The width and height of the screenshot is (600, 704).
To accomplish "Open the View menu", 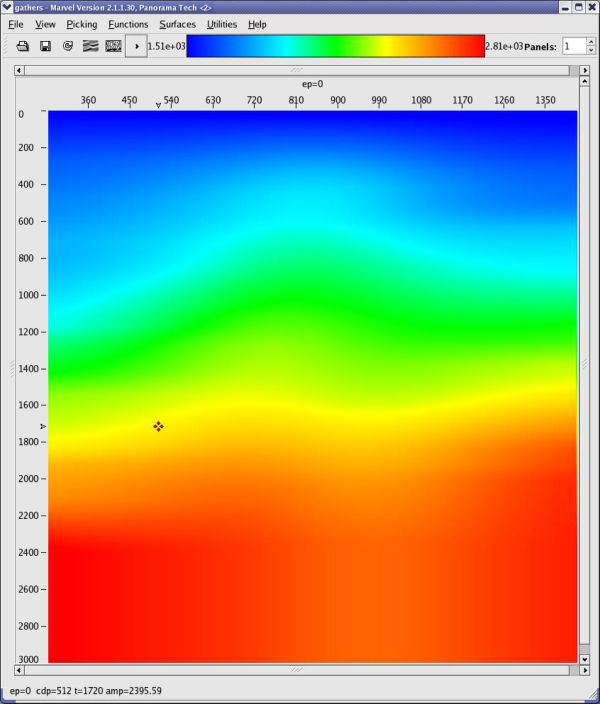I will pos(45,24).
